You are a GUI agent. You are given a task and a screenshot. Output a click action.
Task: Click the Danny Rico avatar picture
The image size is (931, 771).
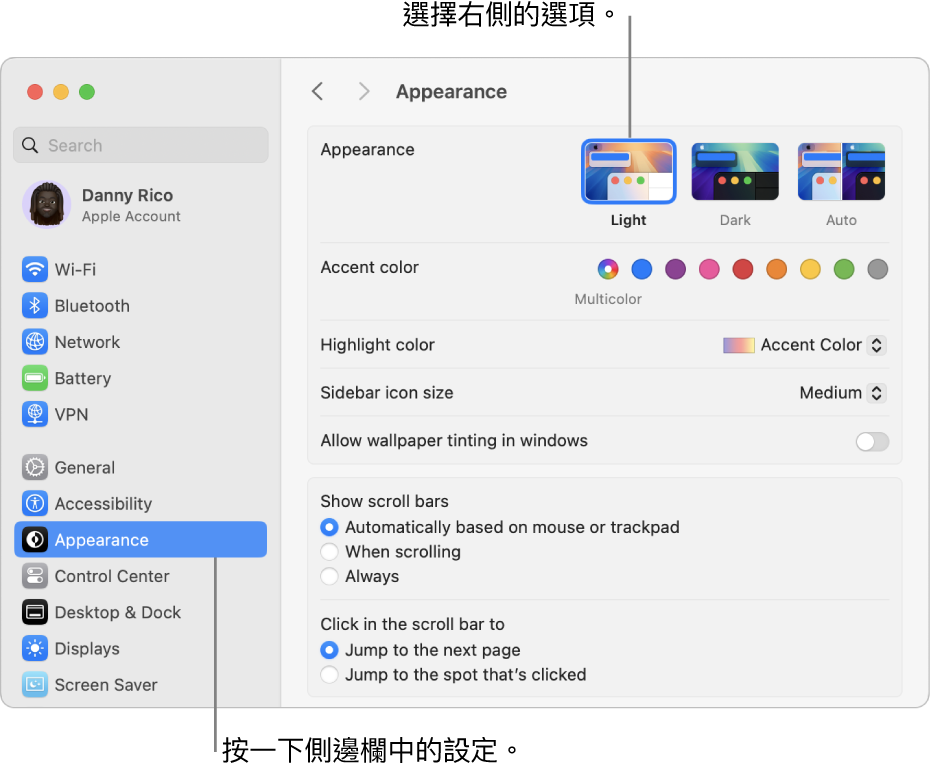pyautogui.click(x=47, y=205)
